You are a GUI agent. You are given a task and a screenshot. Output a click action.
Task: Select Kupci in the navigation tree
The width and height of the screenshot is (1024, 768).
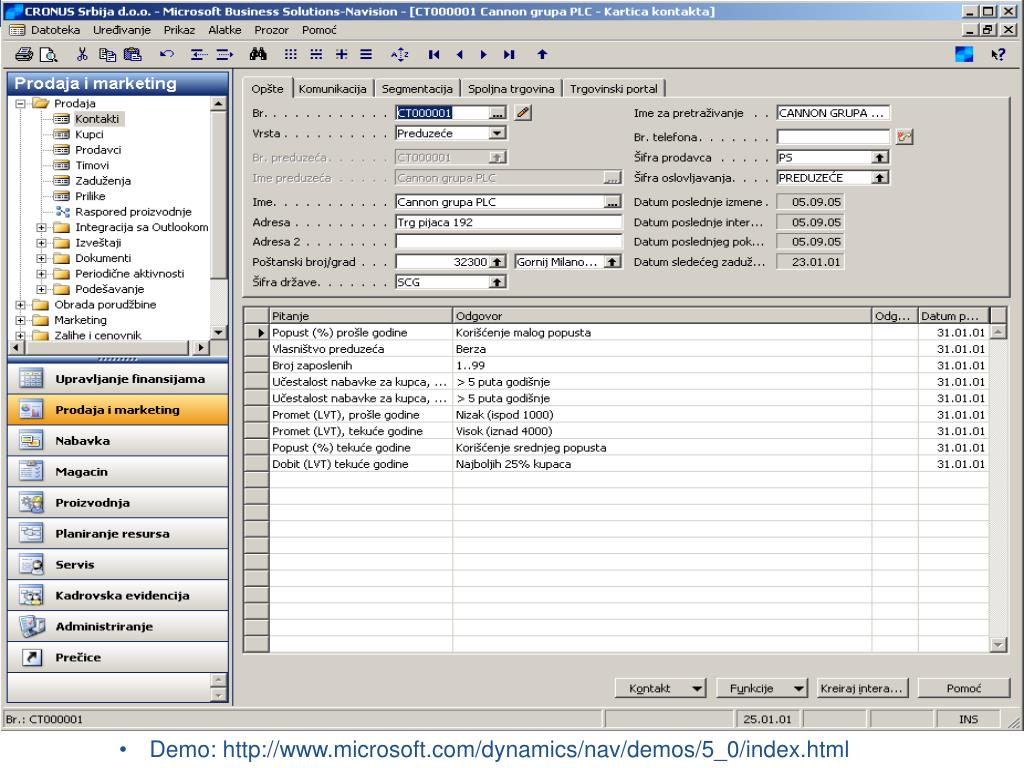pyautogui.click(x=89, y=135)
